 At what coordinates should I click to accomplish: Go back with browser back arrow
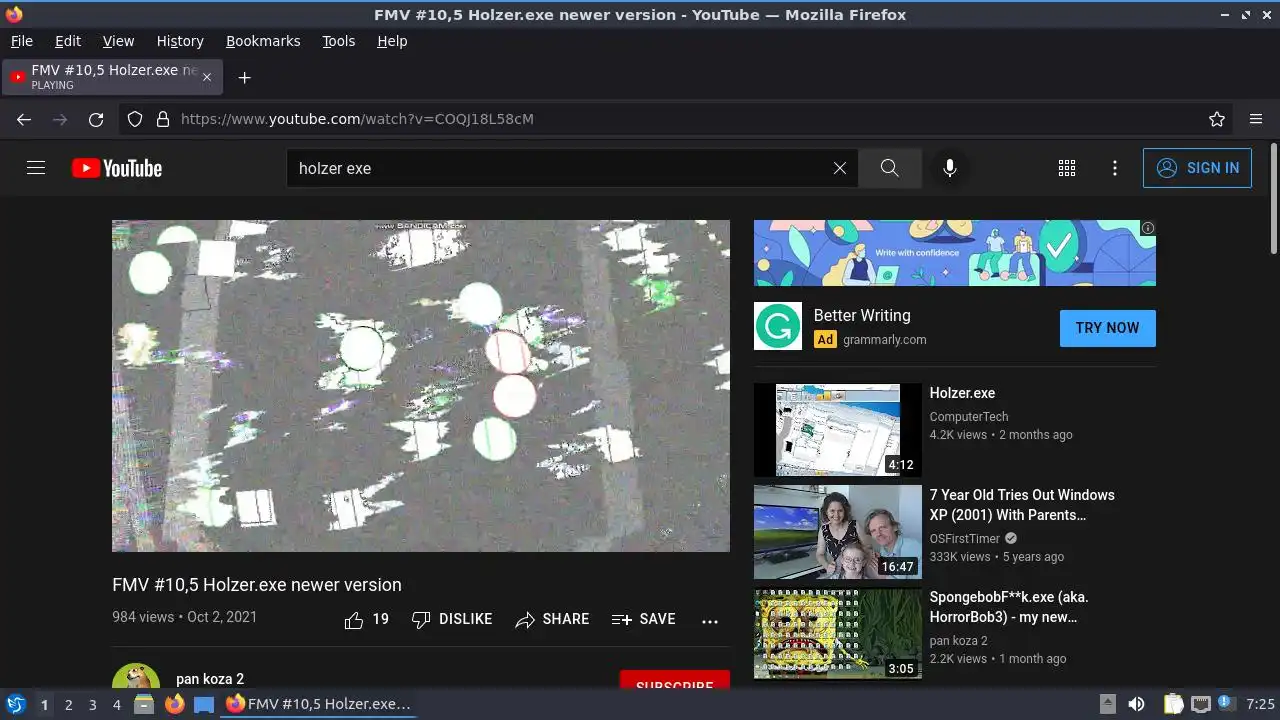pos(24,119)
